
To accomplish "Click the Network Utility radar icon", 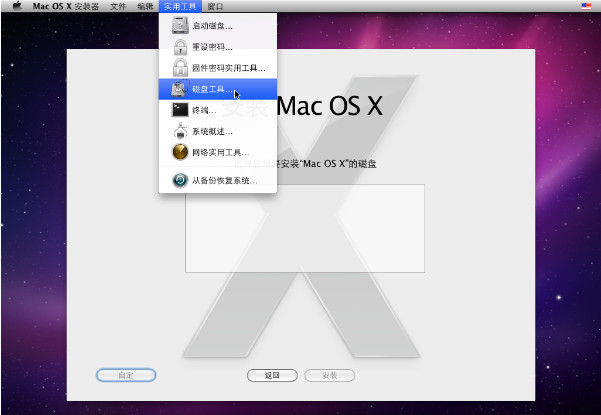I will click(x=180, y=152).
